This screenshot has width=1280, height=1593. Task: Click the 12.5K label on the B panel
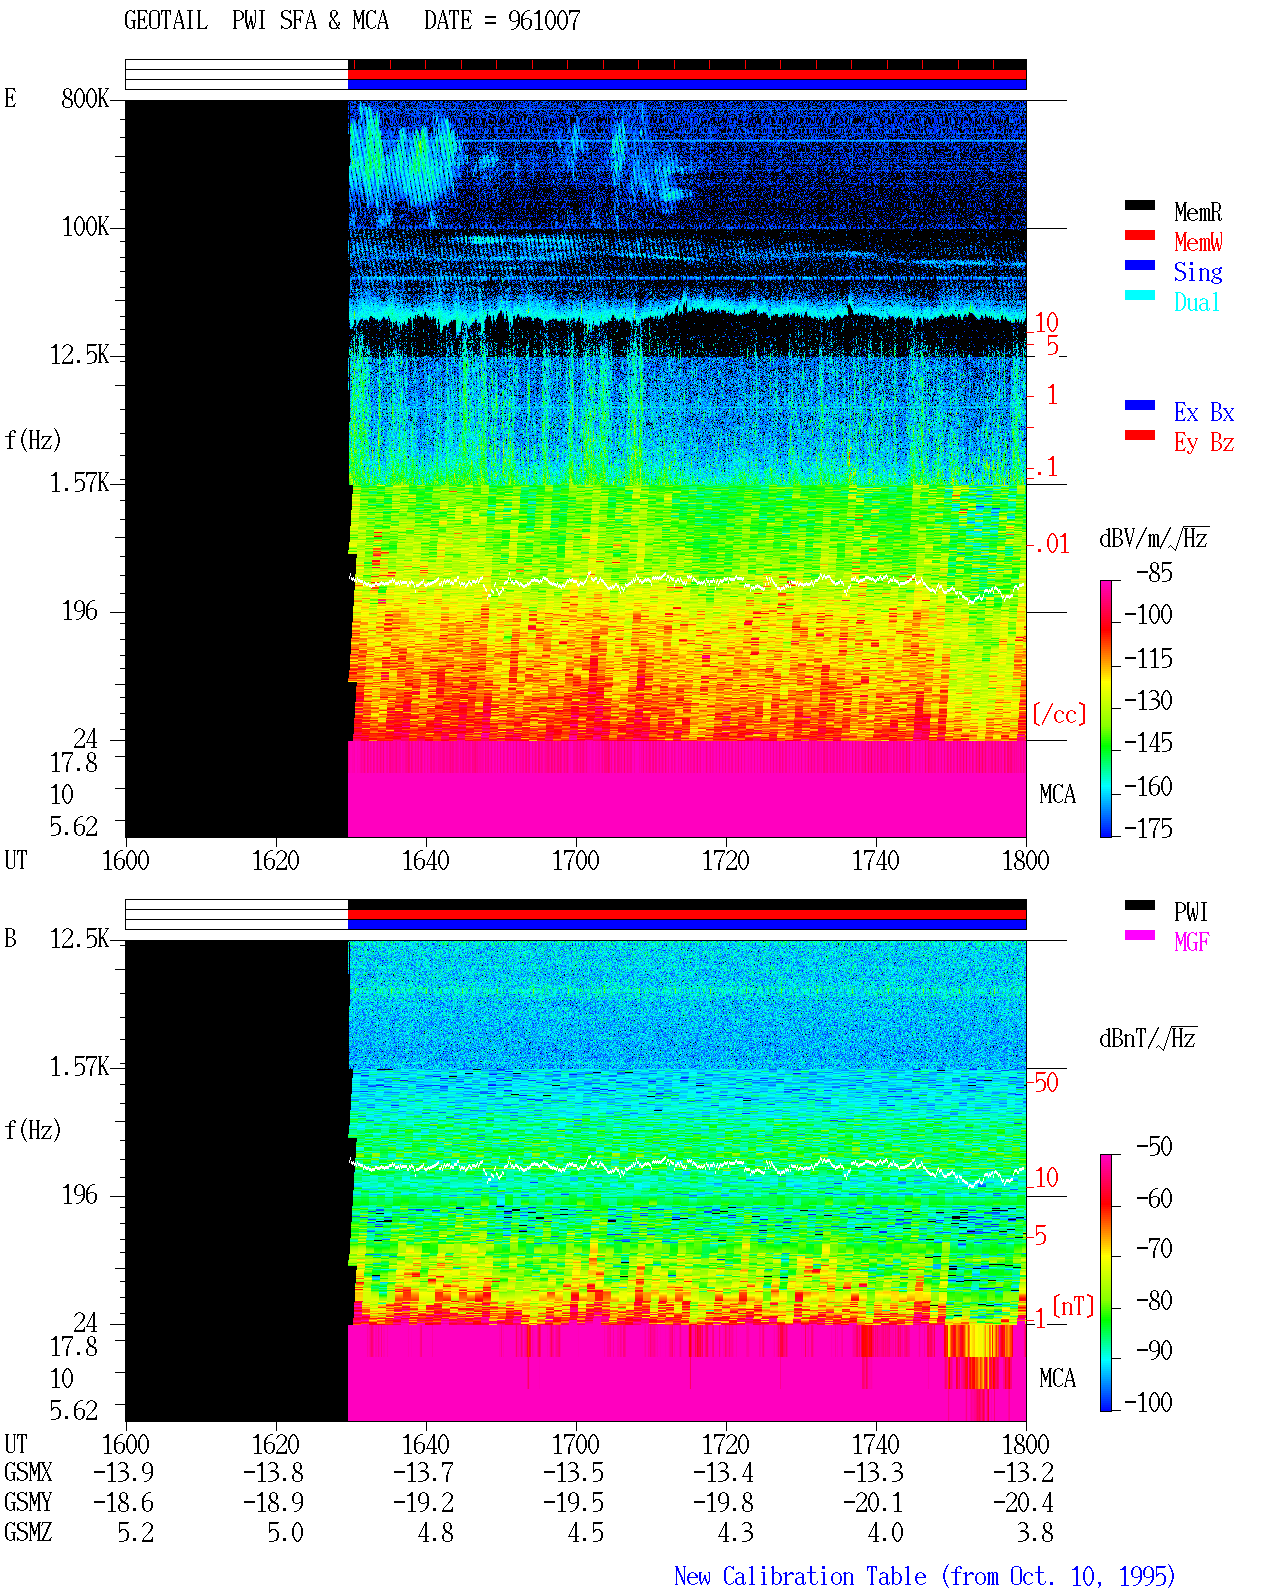click(79, 938)
